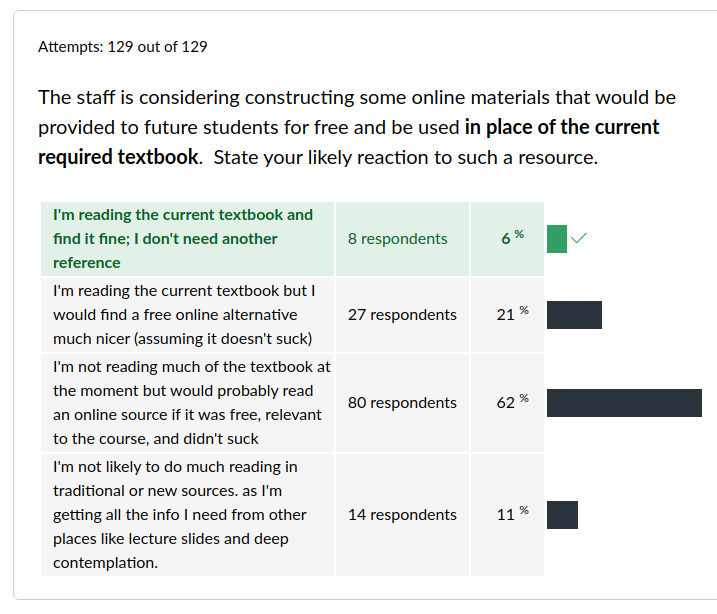Select the answer about lecture slides and deep contemplation
Viewport: 717px width, 614px height.
(187, 515)
